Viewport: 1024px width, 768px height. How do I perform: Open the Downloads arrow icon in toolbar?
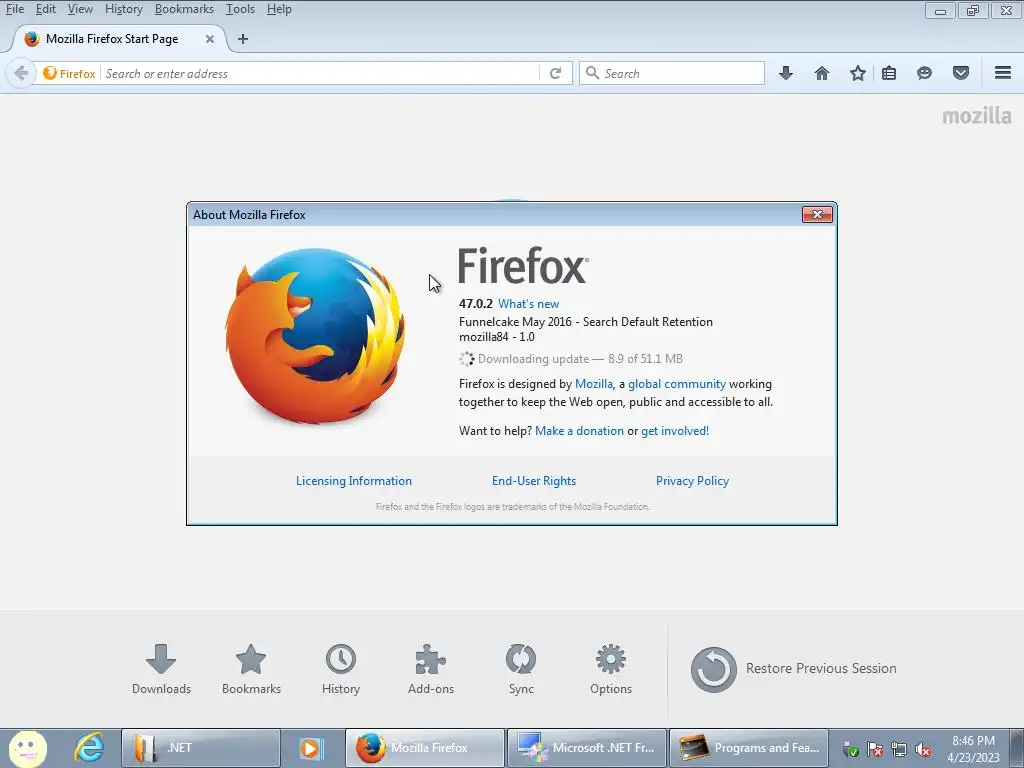[x=786, y=73]
